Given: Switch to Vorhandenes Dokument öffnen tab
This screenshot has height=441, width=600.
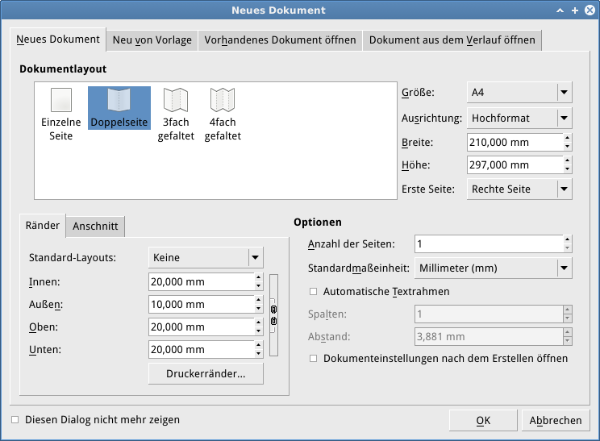Looking at the screenshot, I should [279, 41].
